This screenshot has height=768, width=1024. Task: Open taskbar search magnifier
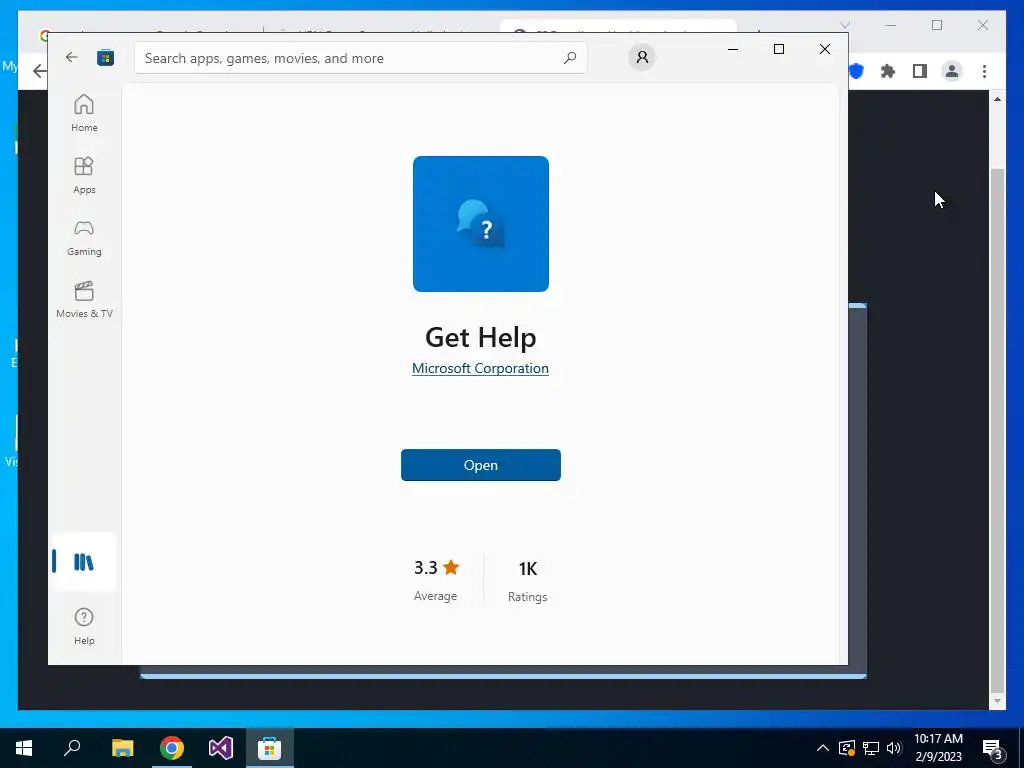point(72,748)
